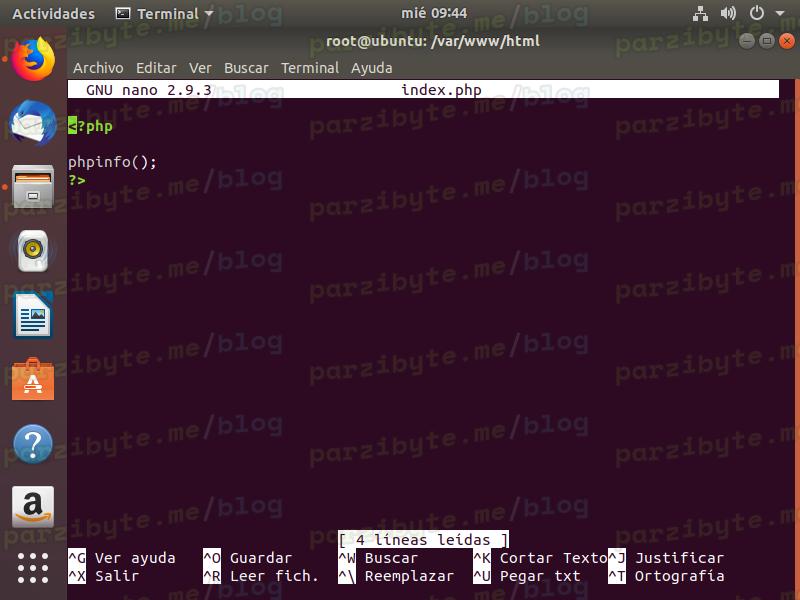The image size is (800, 600).
Task: Open Rhythmbox music player icon
Action: tap(33, 251)
